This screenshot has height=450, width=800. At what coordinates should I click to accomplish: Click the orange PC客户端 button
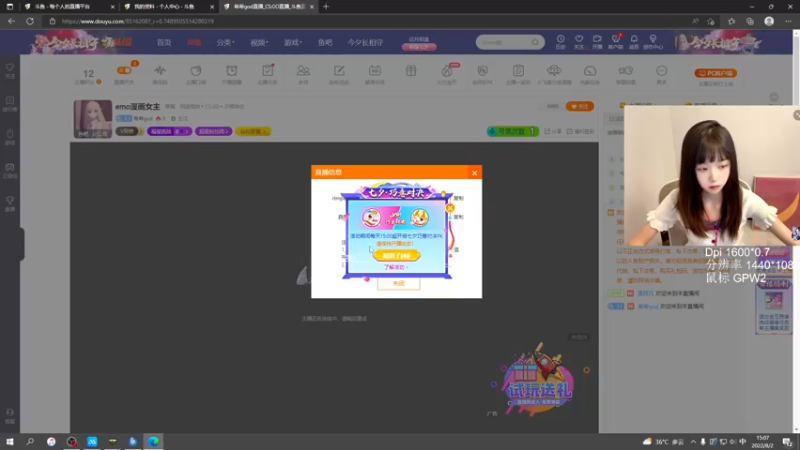(715, 73)
